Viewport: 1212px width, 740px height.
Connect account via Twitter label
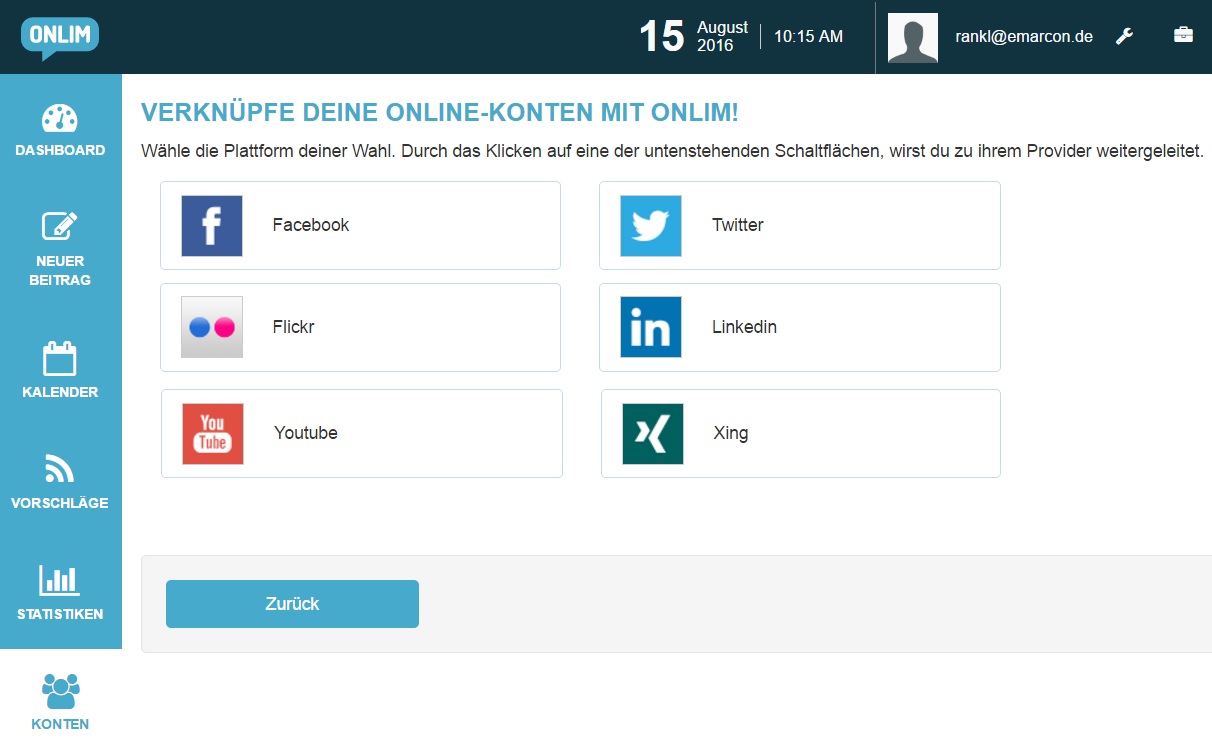click(738, 225)
